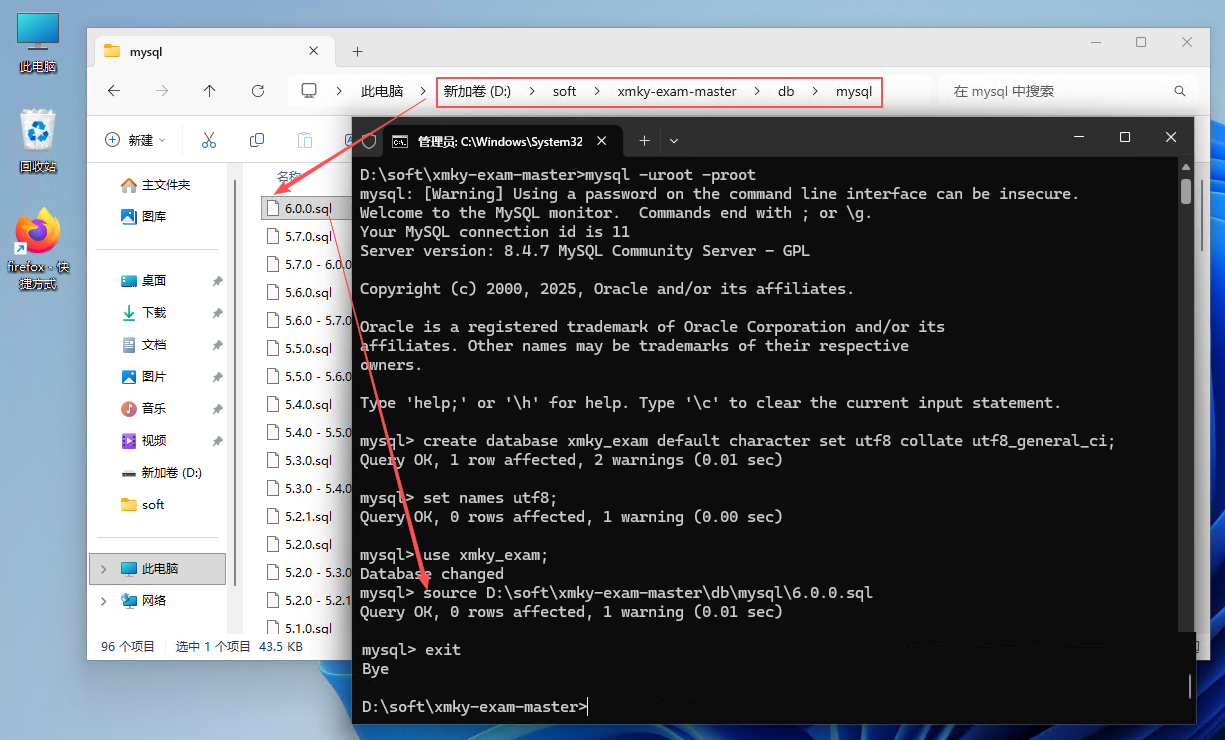Open the 新建 dropdown menu
Screen dimensions: 1225x740
click(x=136, y=141)
